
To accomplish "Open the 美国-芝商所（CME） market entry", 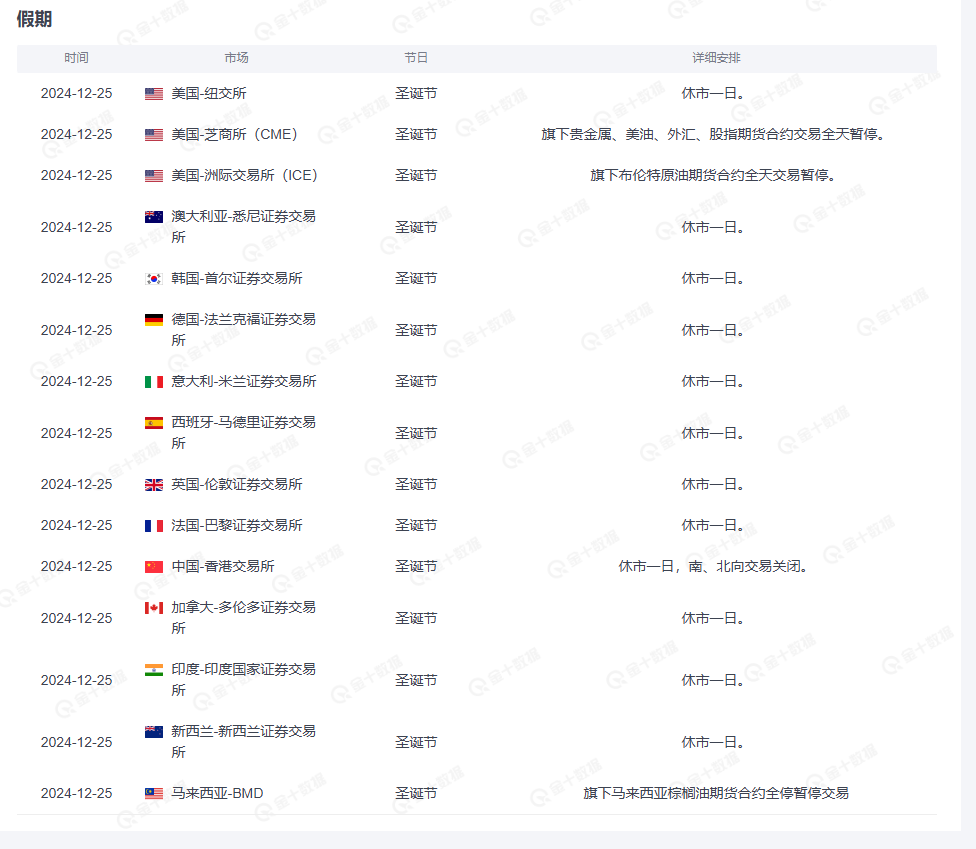I will (x=237, y=134).
